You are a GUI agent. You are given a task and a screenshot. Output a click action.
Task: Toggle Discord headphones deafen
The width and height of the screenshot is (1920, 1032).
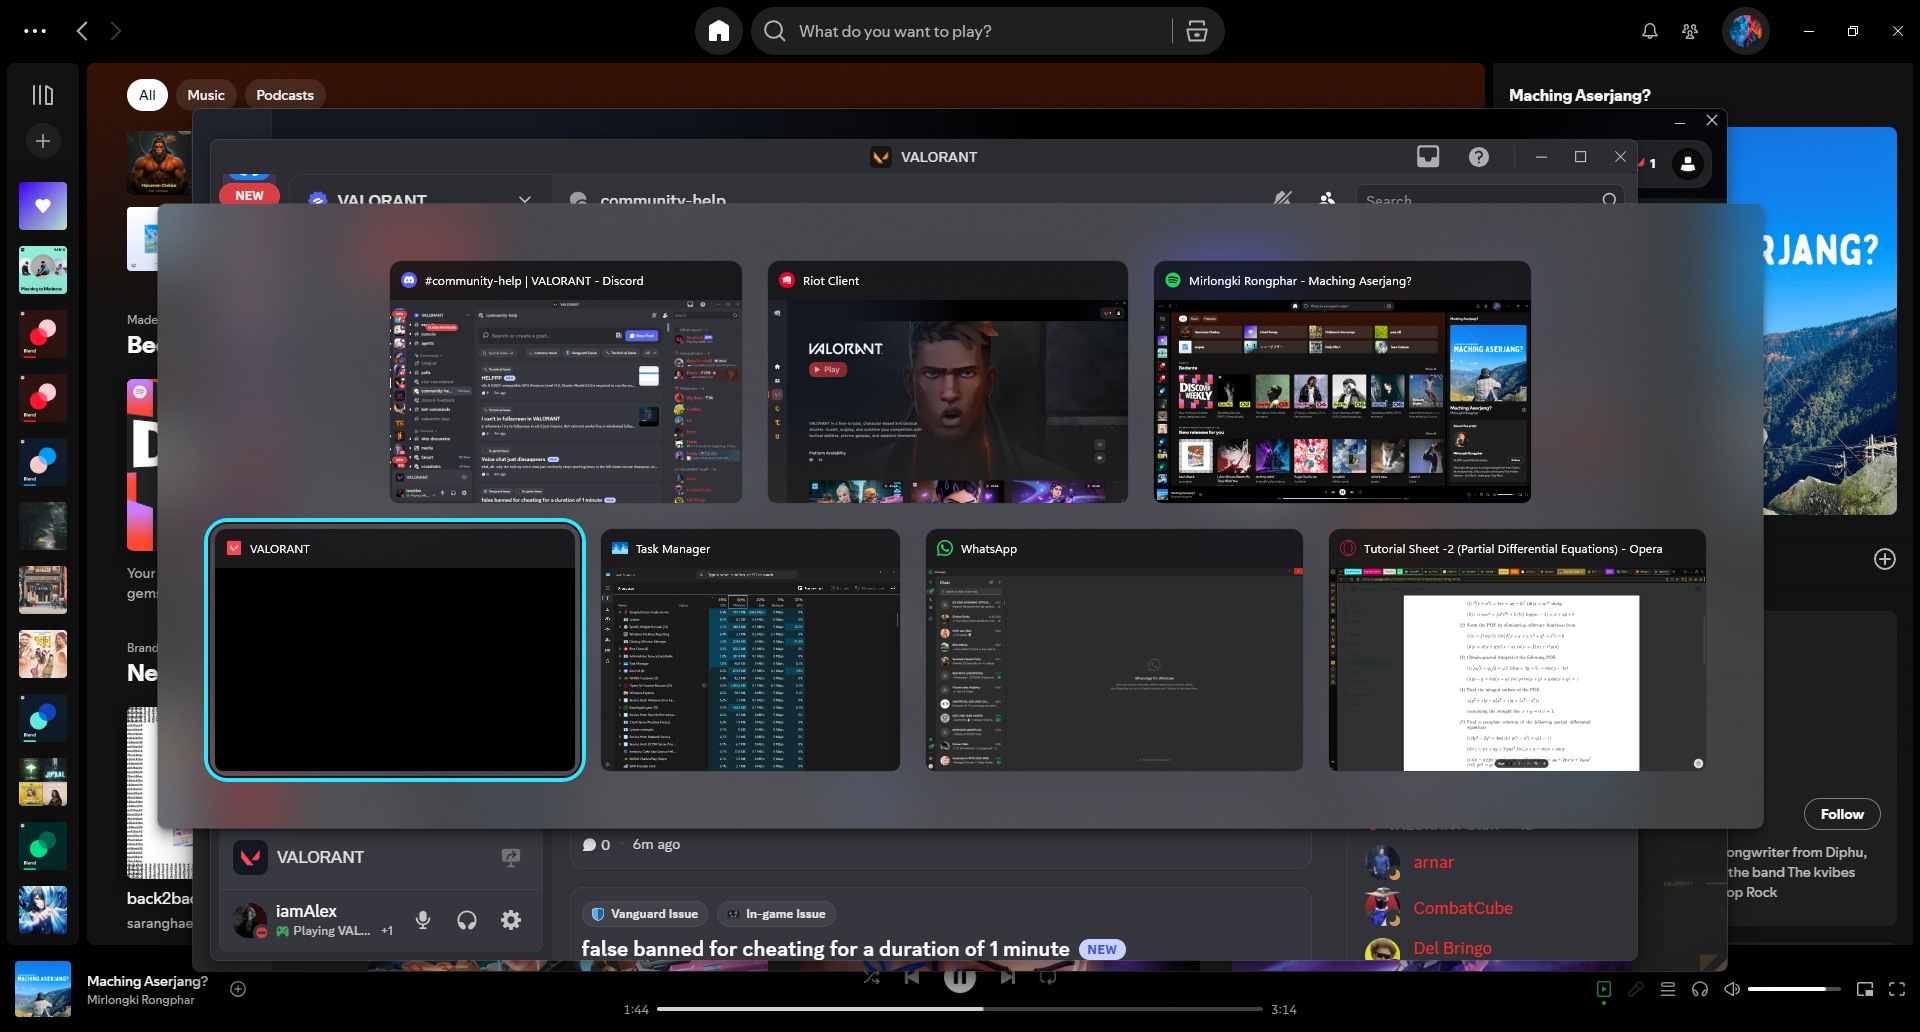(467, 920)
